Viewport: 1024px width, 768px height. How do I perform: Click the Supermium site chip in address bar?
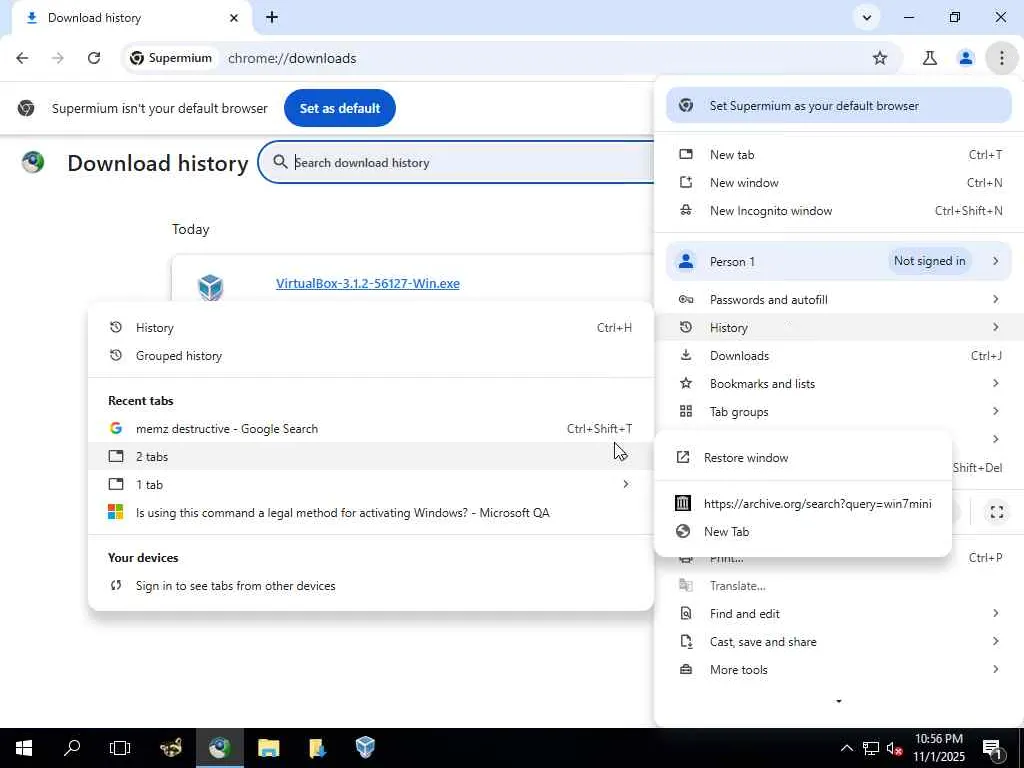(170, 58)
